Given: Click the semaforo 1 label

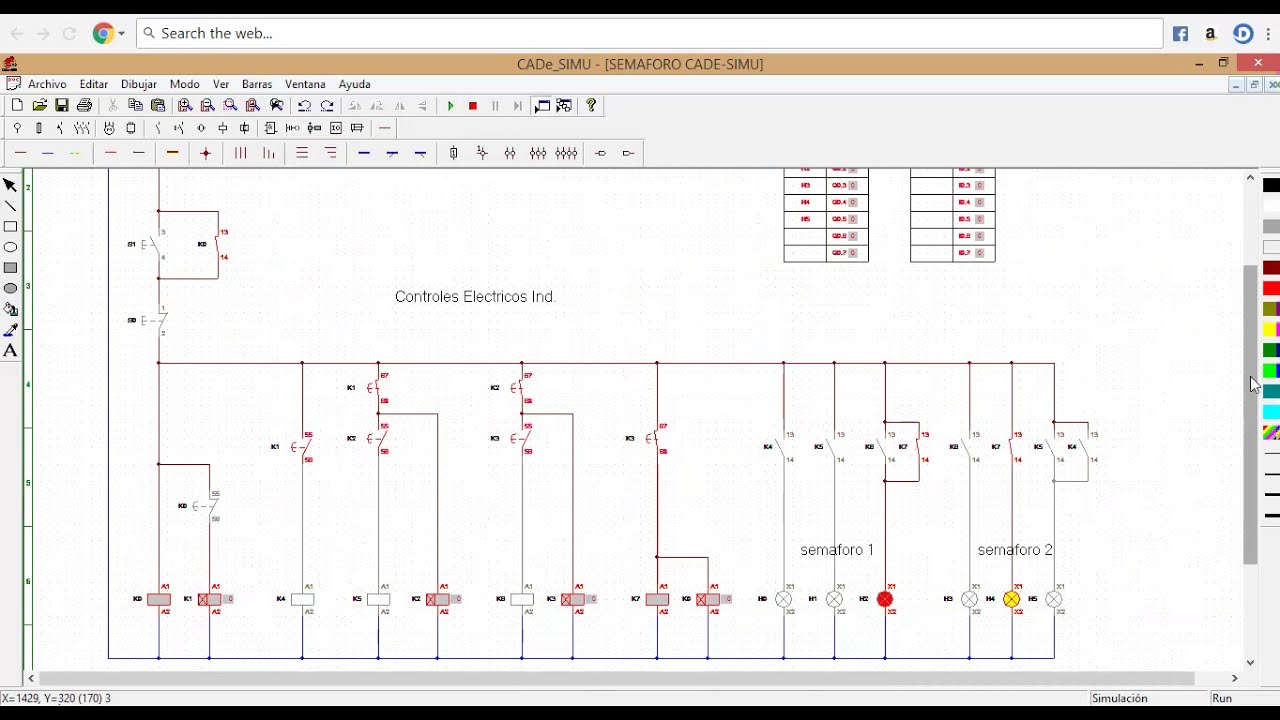Looking at the screenshot, I should [837, 550].
